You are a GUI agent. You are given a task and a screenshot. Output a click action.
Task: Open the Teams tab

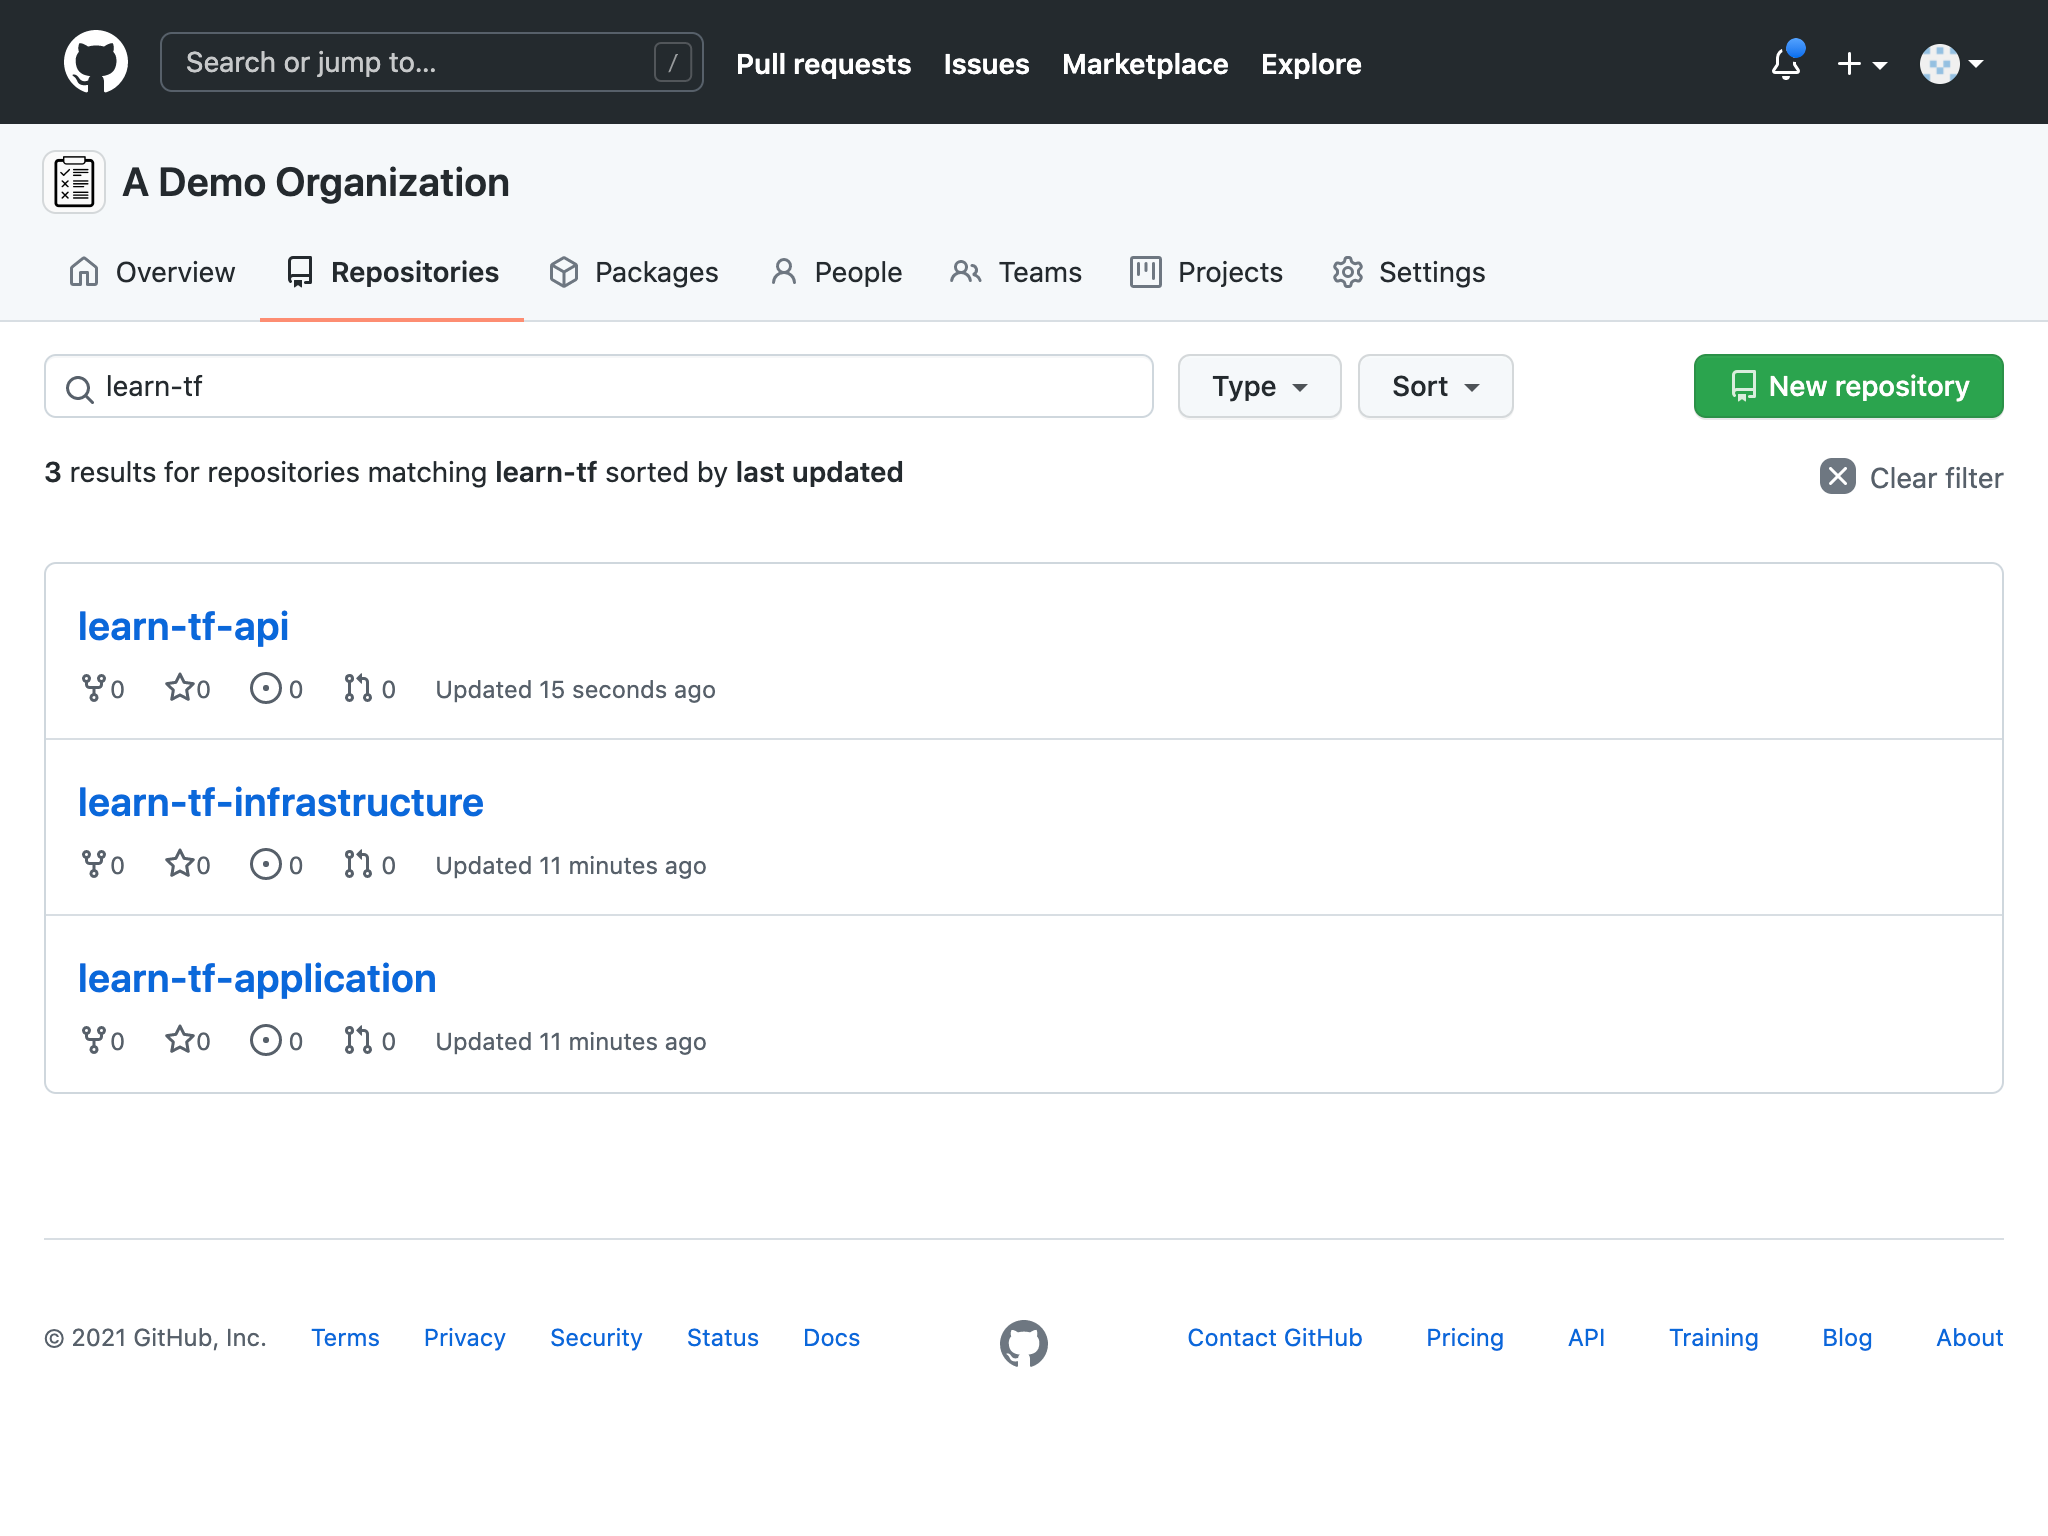[1016, 272]
